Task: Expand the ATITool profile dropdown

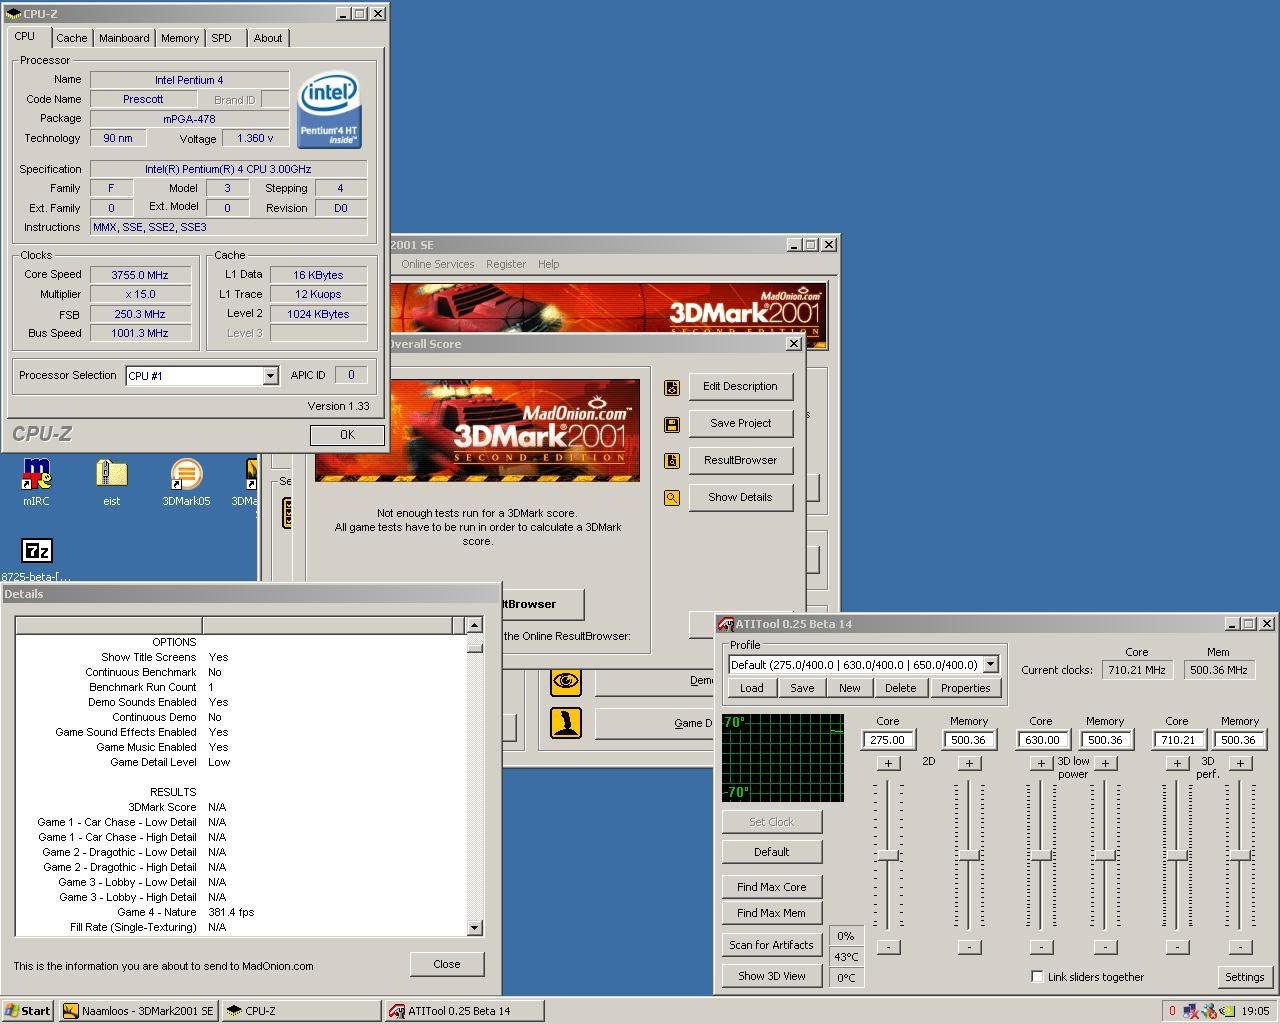Action: (x=990, y=665)
